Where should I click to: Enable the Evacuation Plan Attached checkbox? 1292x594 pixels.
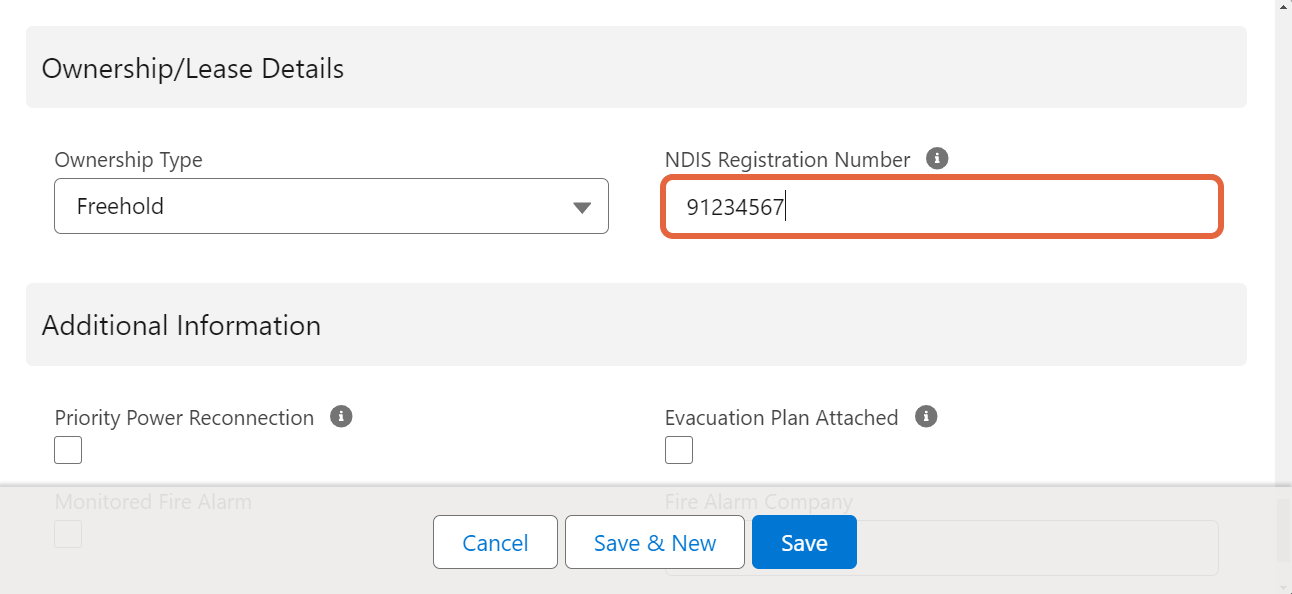[x=679, y=450]
